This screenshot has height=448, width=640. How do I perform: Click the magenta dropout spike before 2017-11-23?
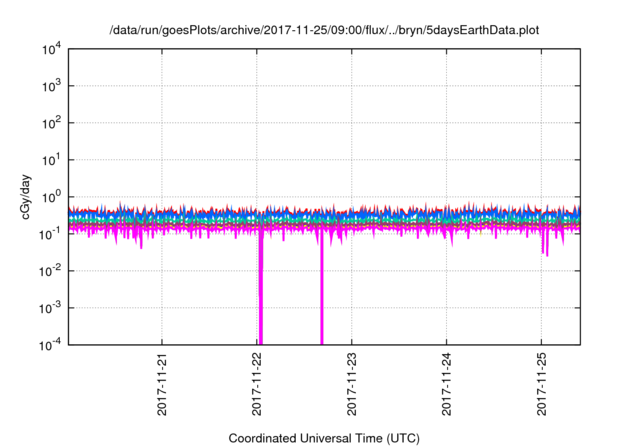click(322, 286)
